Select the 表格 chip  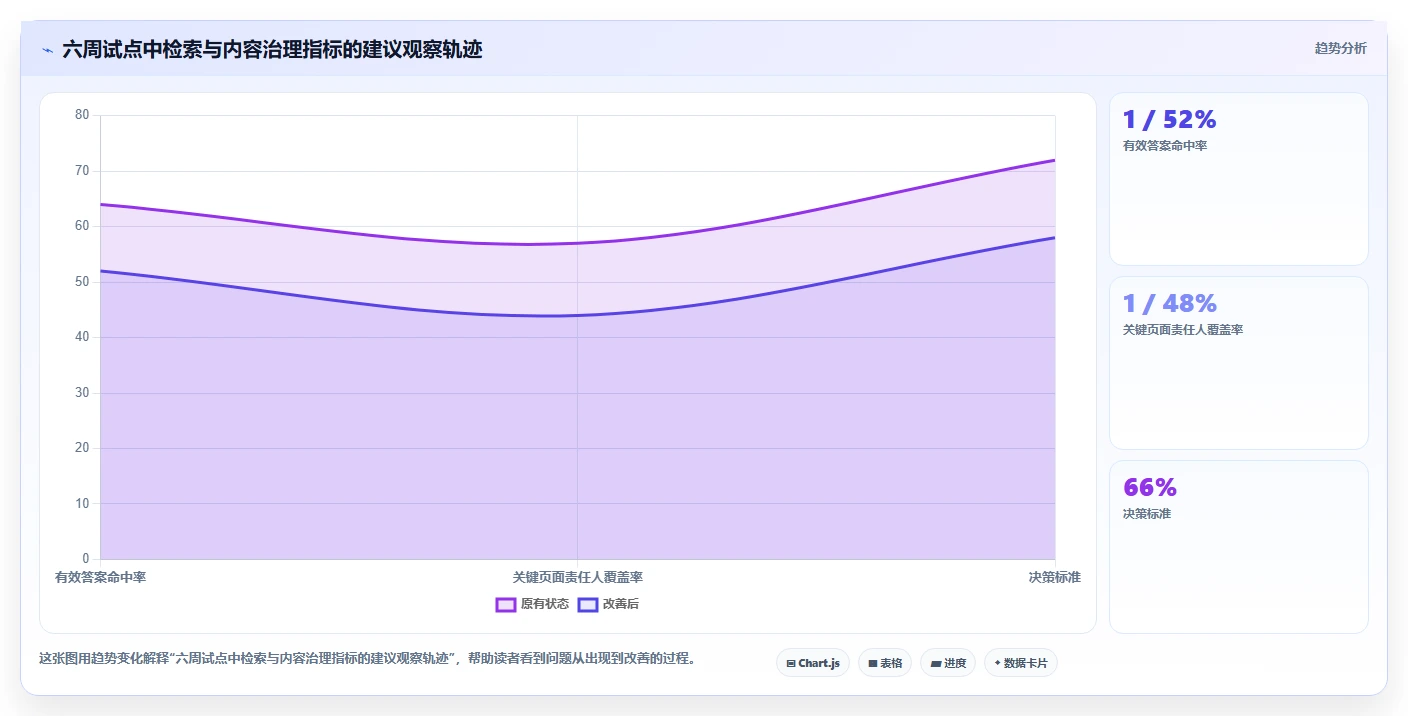(885, 663)
